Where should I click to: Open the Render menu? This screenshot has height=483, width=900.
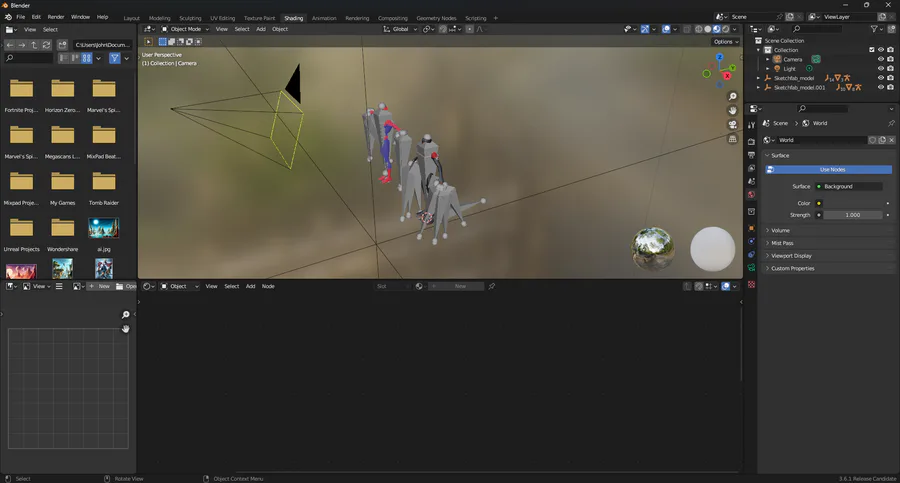click(x=56, y=17)
